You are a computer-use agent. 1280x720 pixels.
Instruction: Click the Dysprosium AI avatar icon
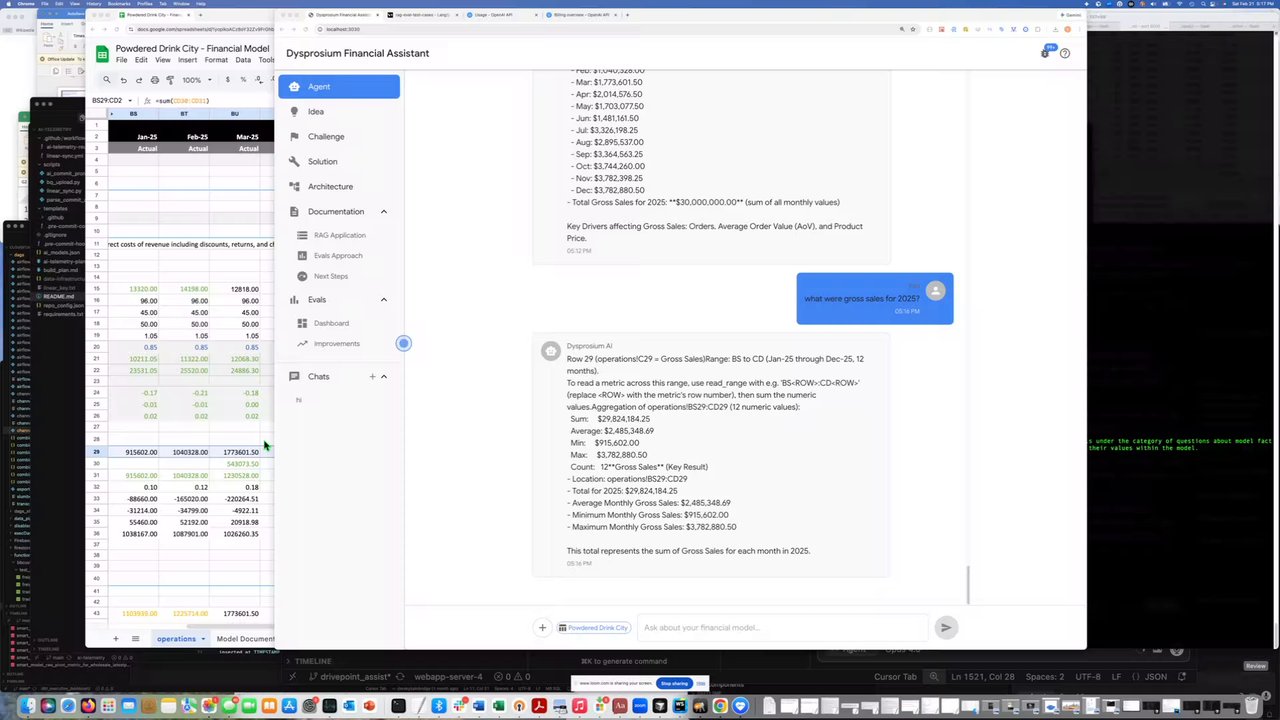pyautogui.click(x=550, y=351)
